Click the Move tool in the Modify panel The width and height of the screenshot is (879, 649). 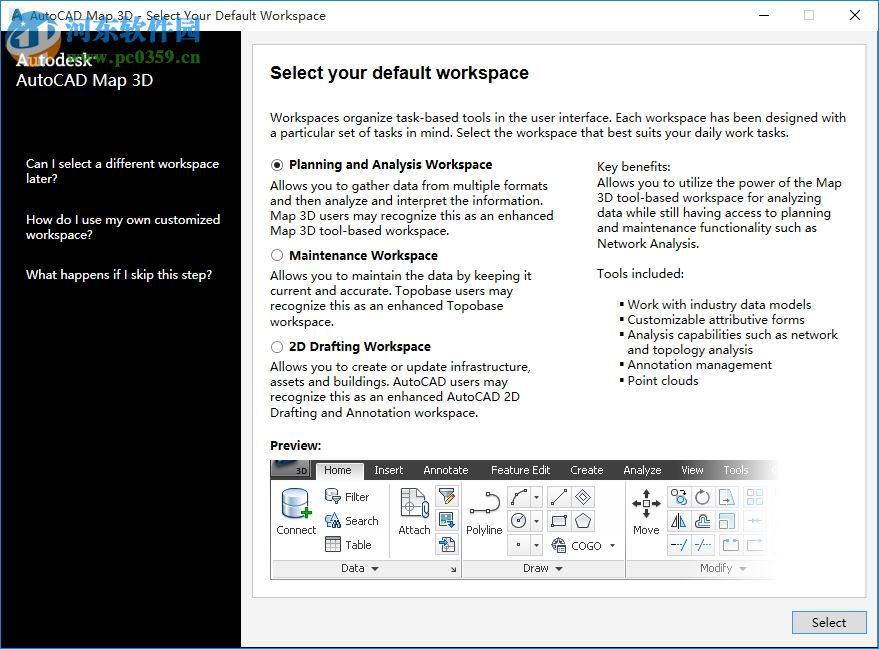tap(644, 510)
